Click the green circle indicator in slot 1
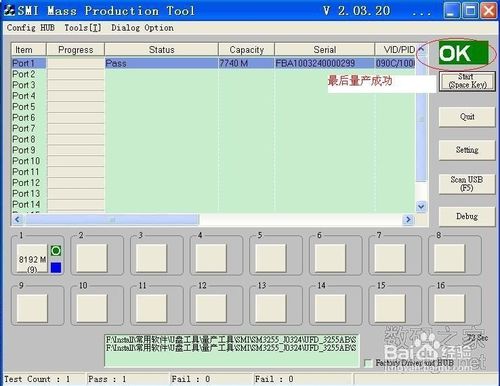Screen dimensions: 500x386 click(x=56, y=250)
